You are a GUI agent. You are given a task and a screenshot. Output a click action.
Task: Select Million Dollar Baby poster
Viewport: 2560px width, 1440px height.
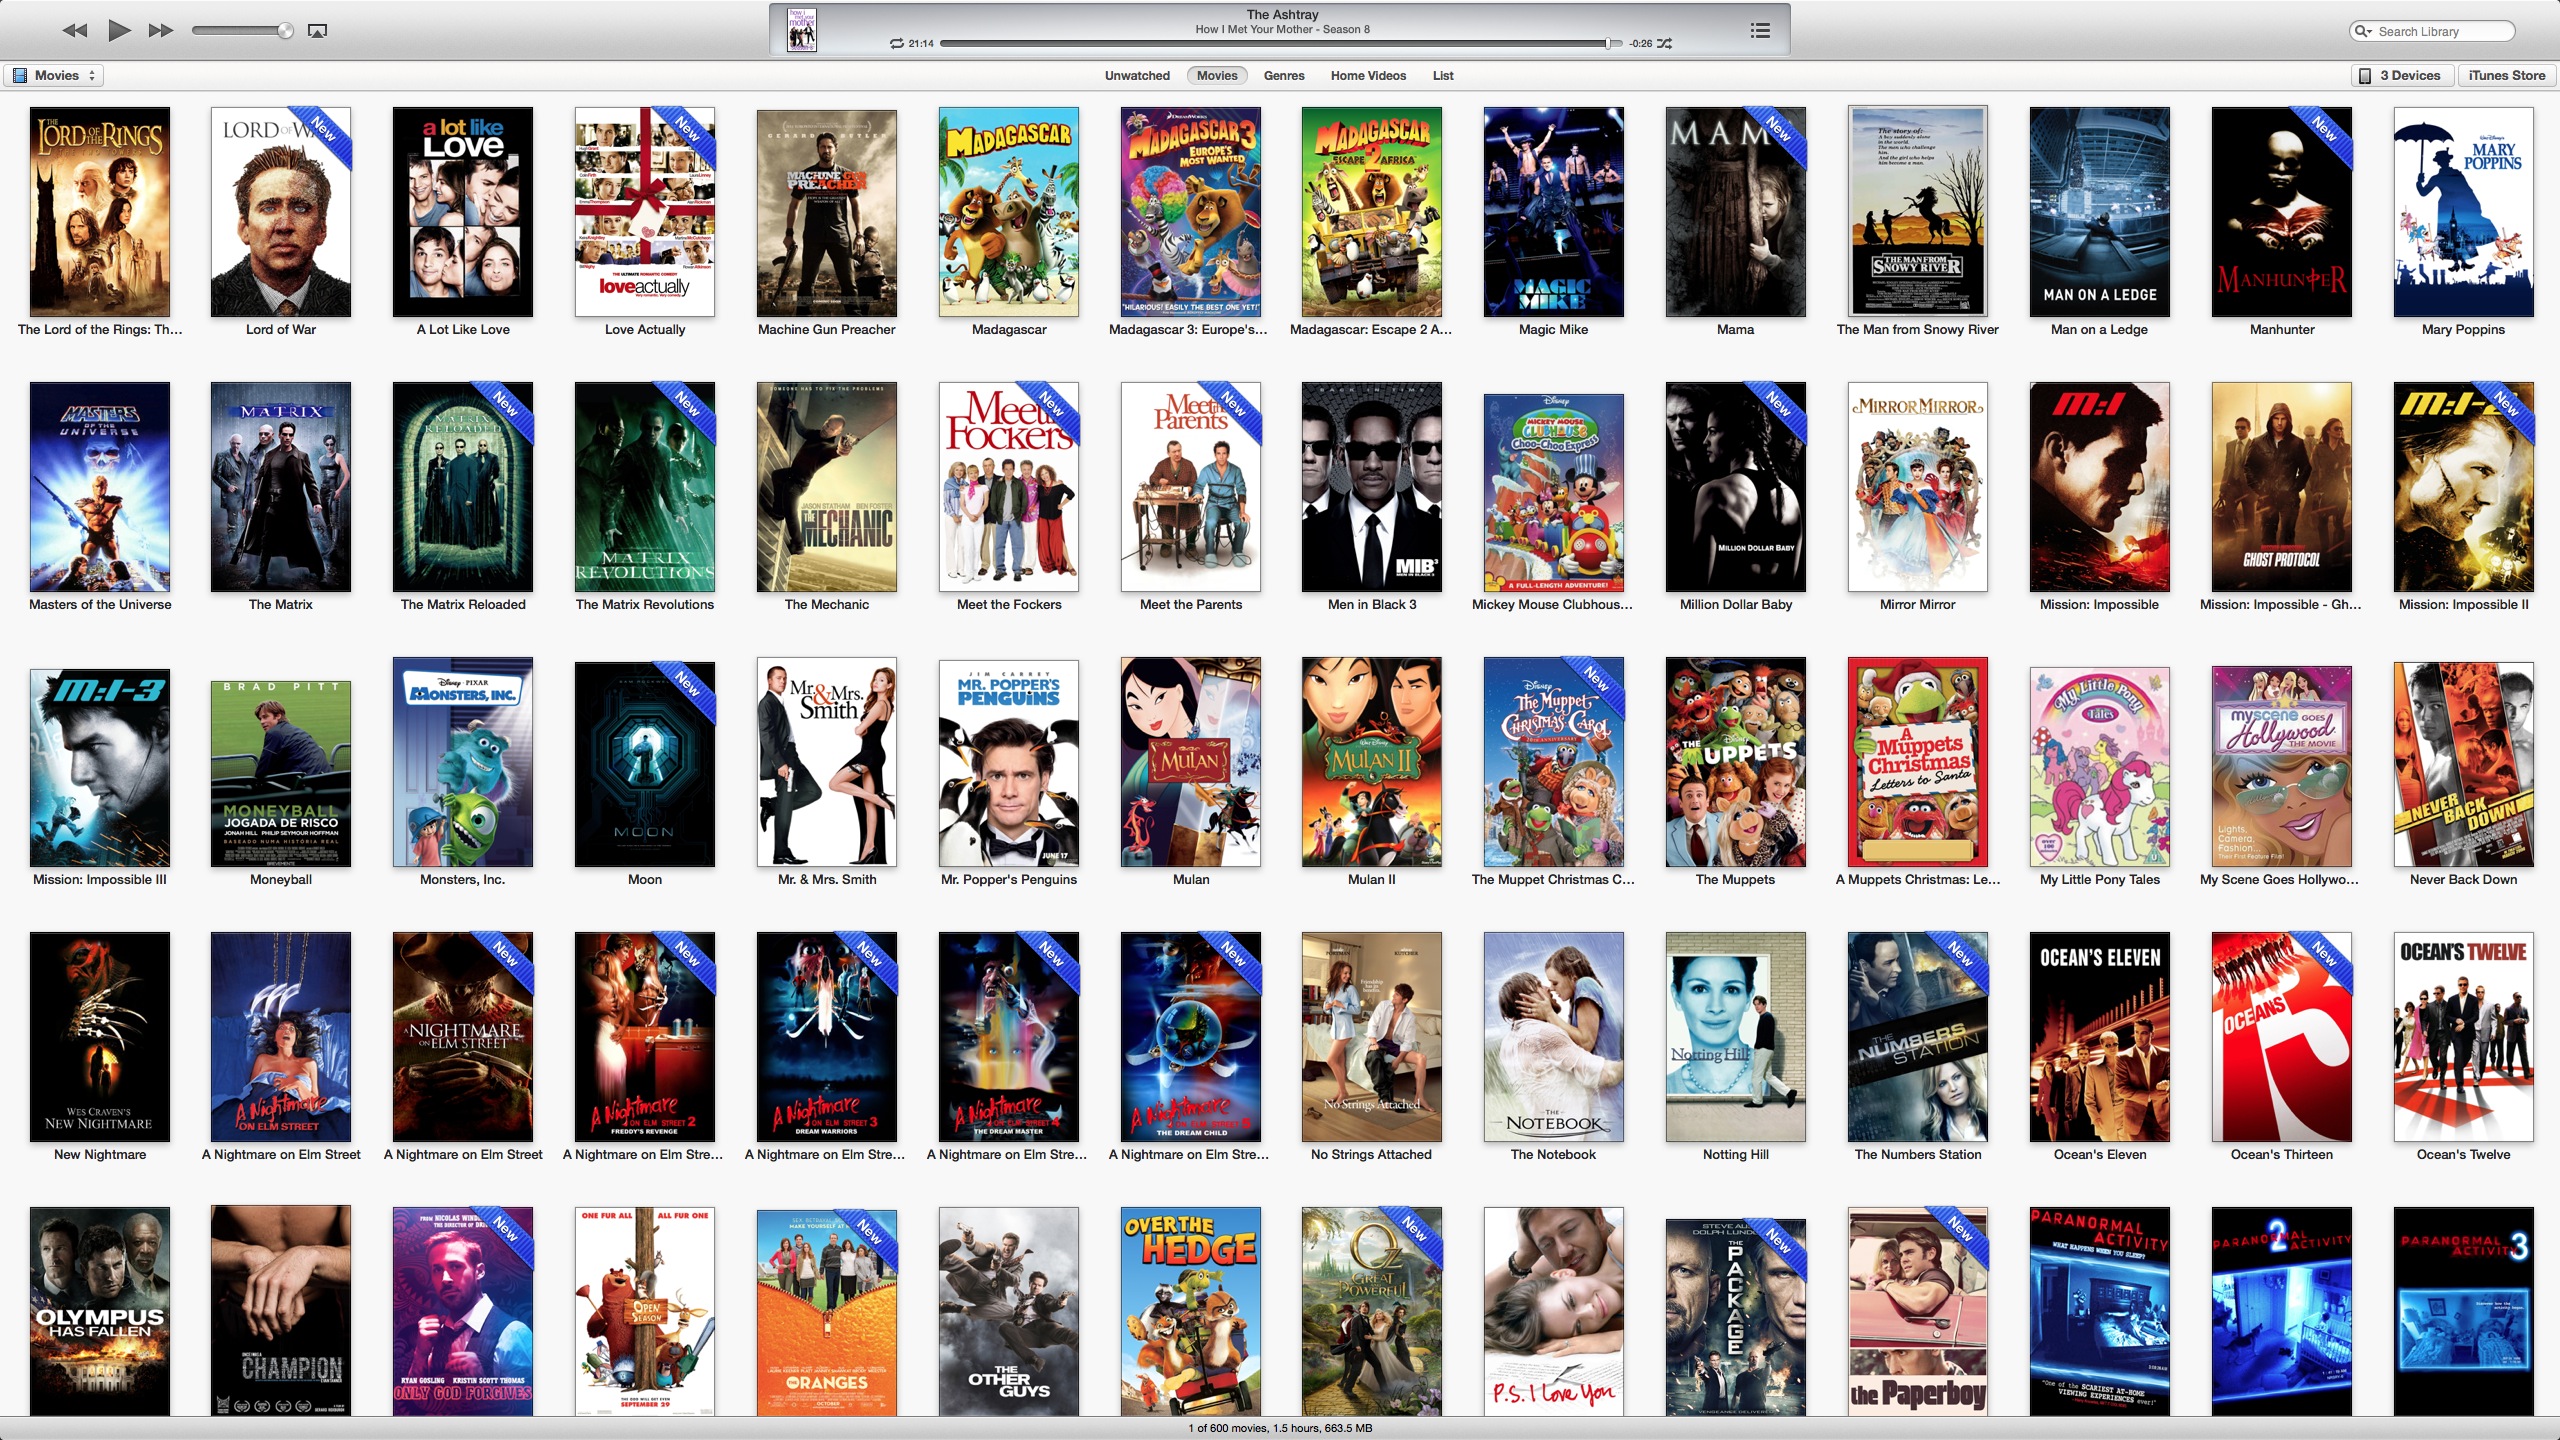click(1736, 487)
